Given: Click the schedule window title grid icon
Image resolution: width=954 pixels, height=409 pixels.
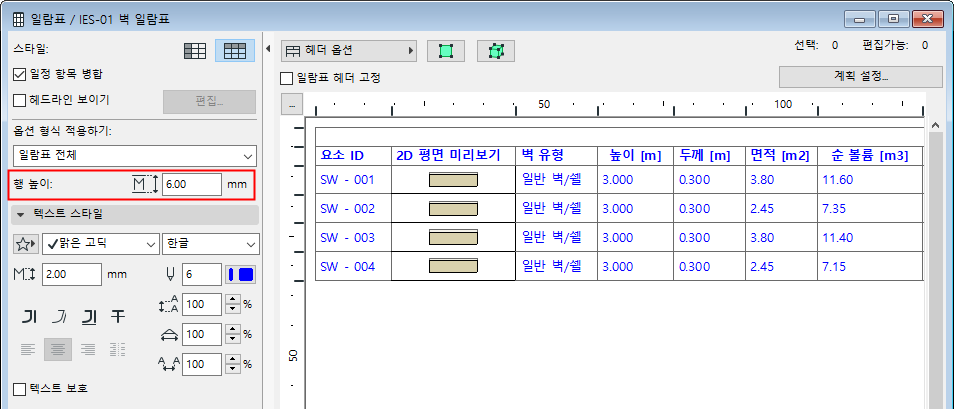Looking at the screenshot, I should [x=19, y=19].
